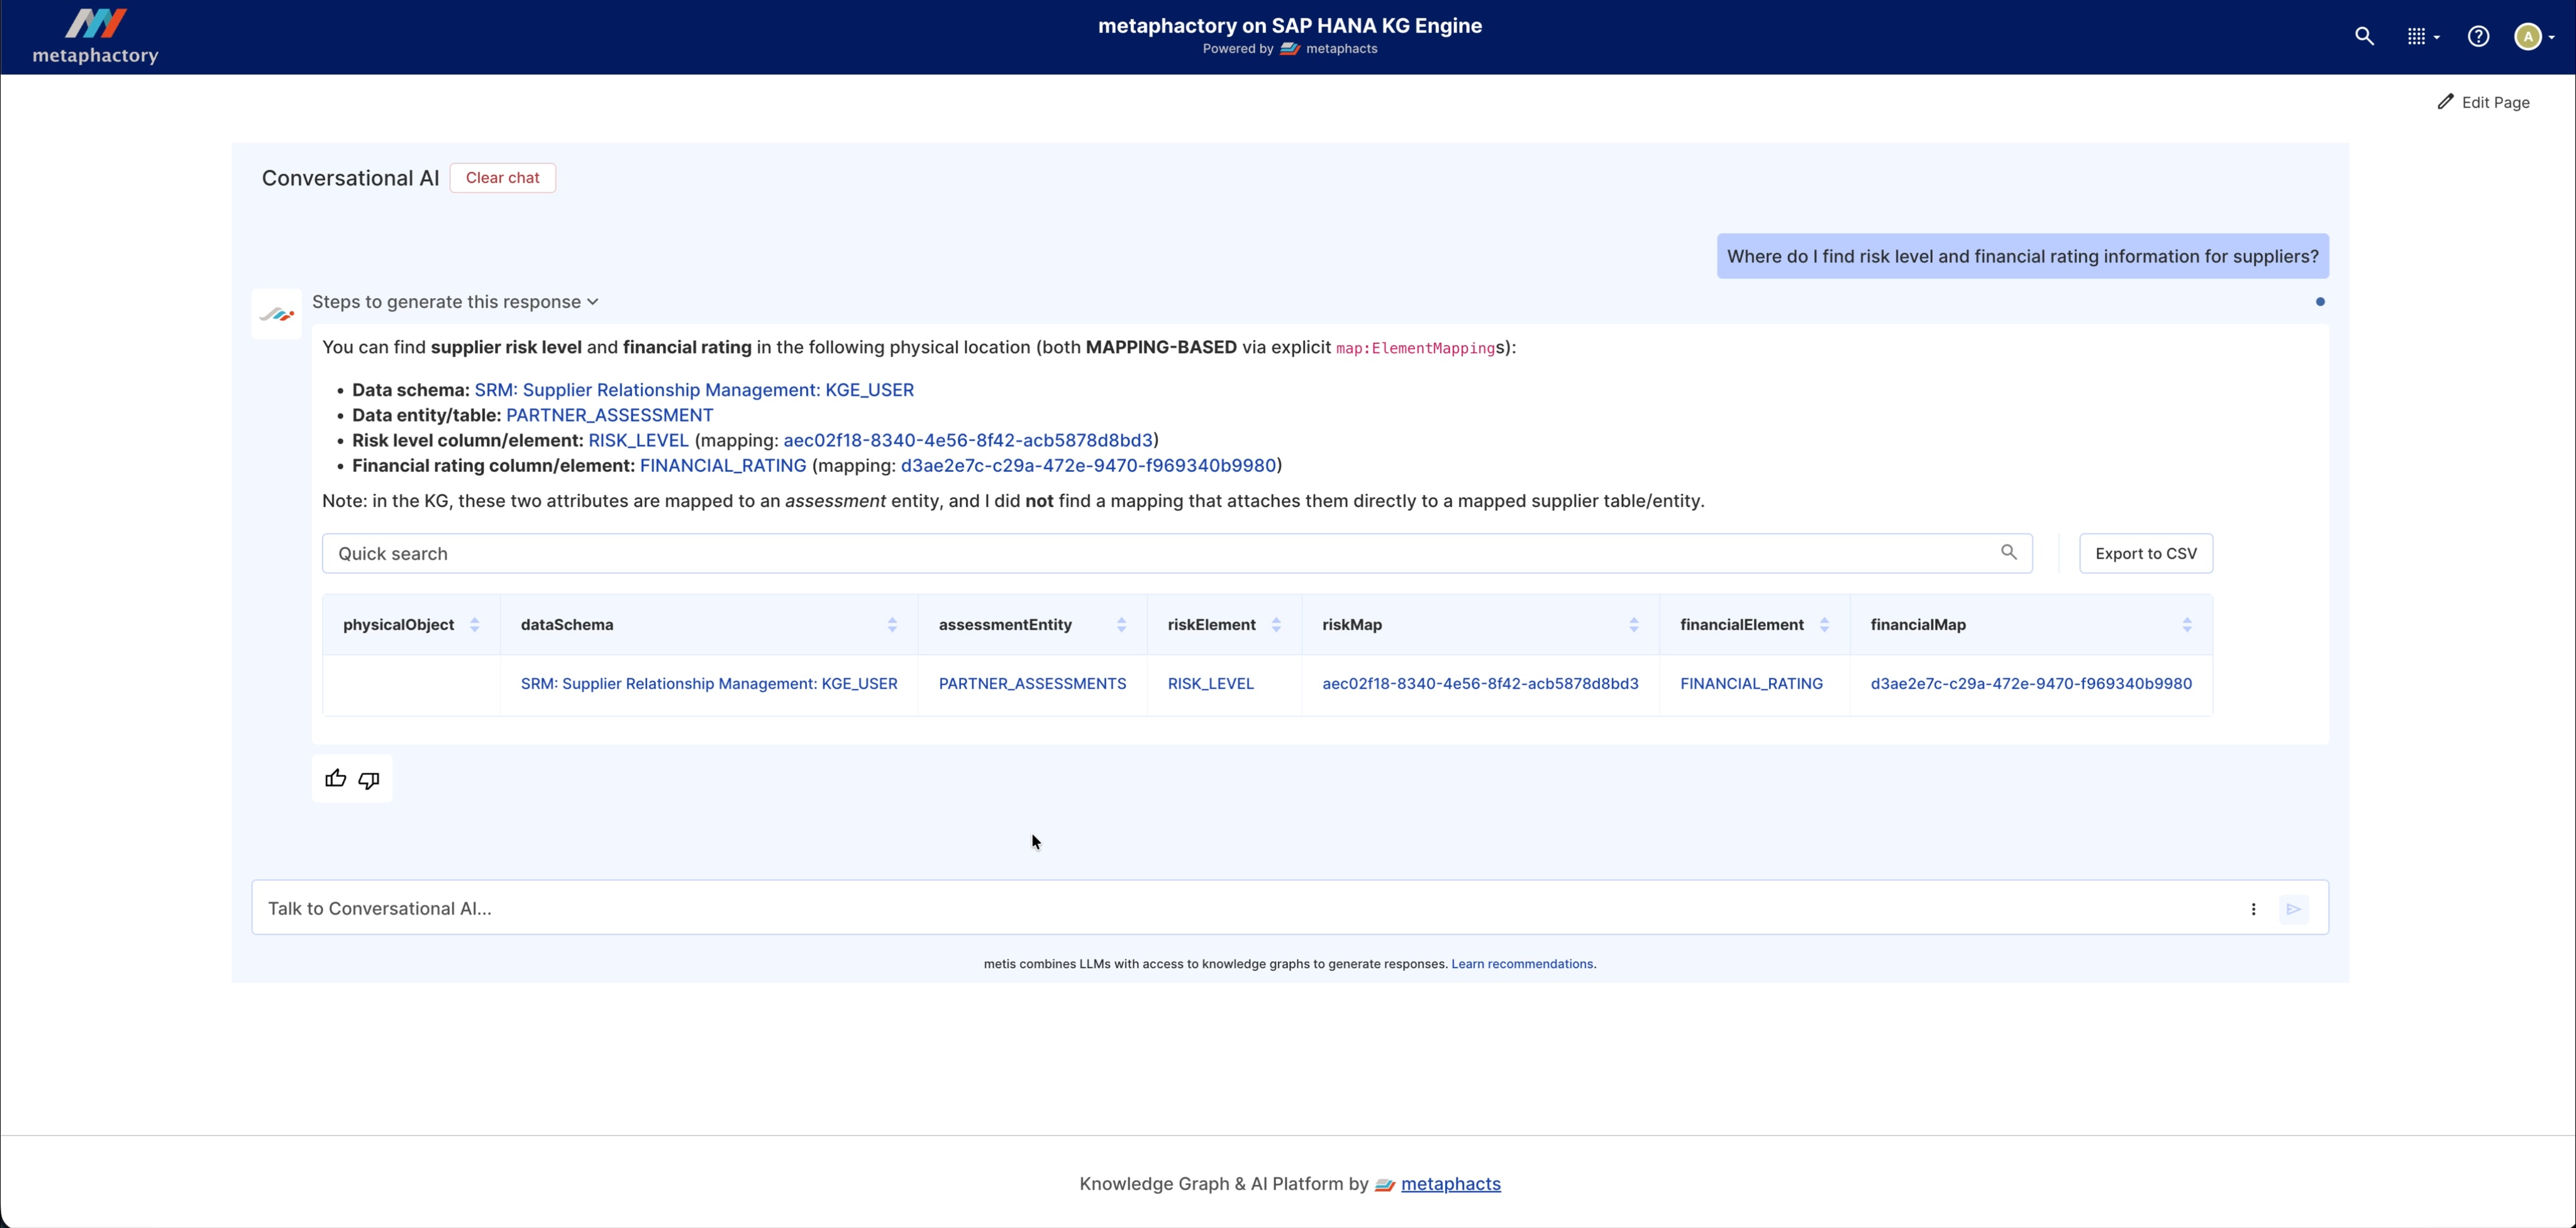This screenshot has width=2576, height=1228.
Task: Open risk mapping aec02f18 link in bullet list
Action: tap(968, 440)
